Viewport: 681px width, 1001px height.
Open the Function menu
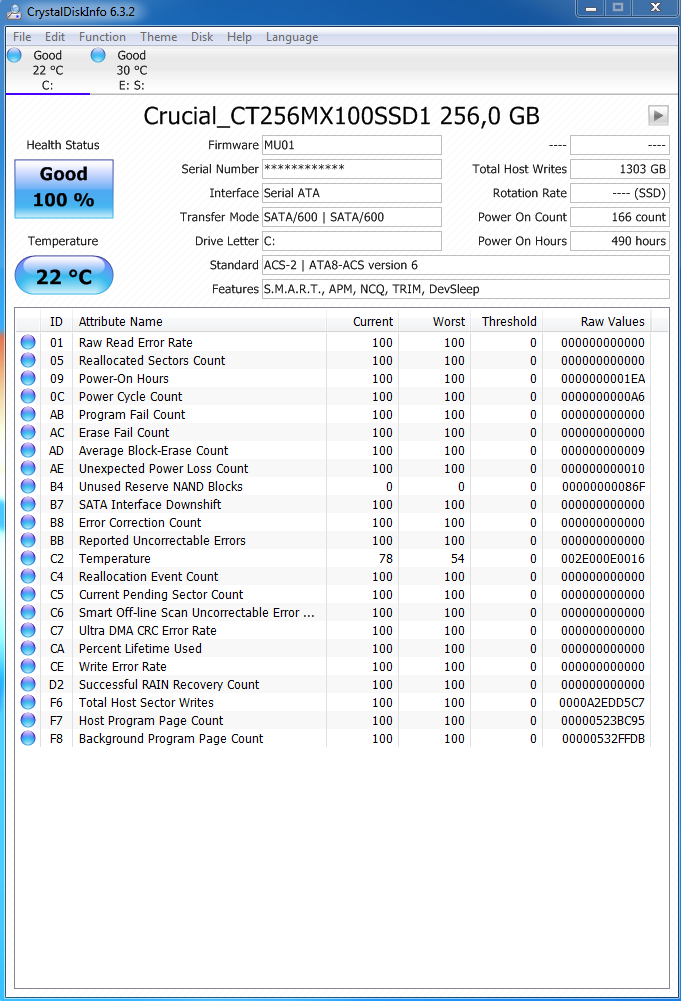coord(102,37)
